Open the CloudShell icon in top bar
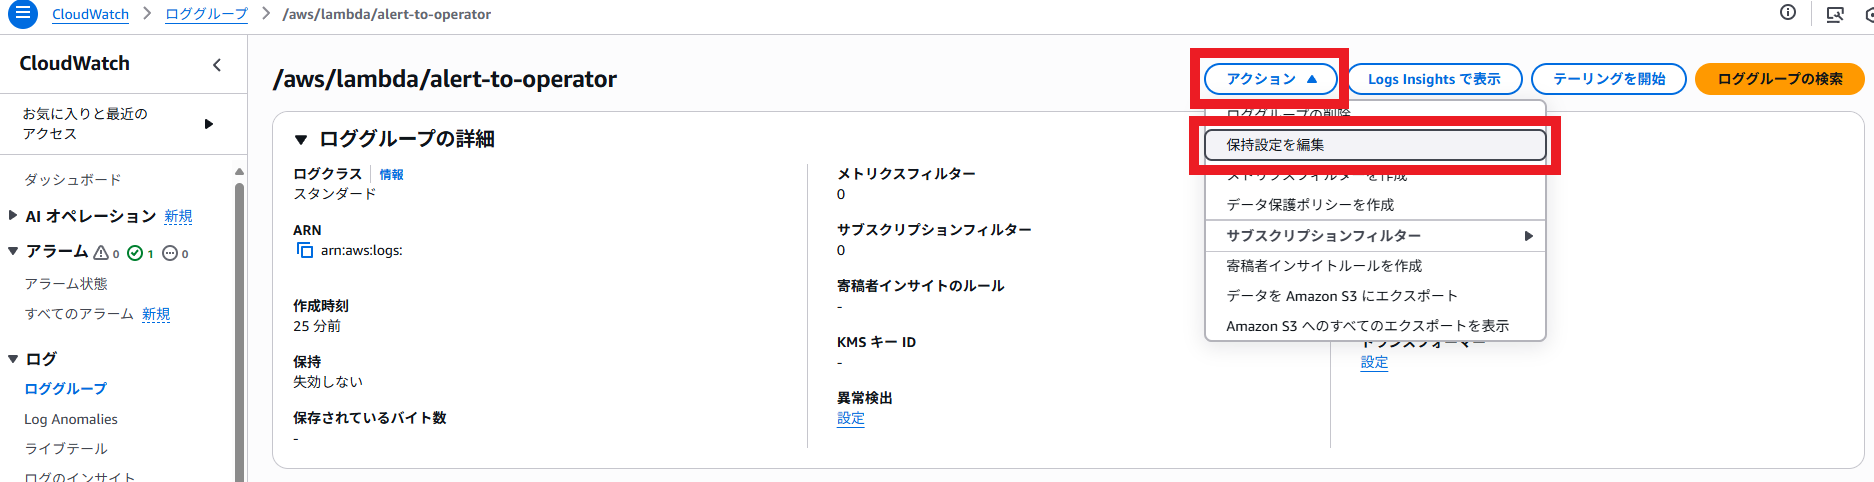1874x482 pixels. [1834, 14]
